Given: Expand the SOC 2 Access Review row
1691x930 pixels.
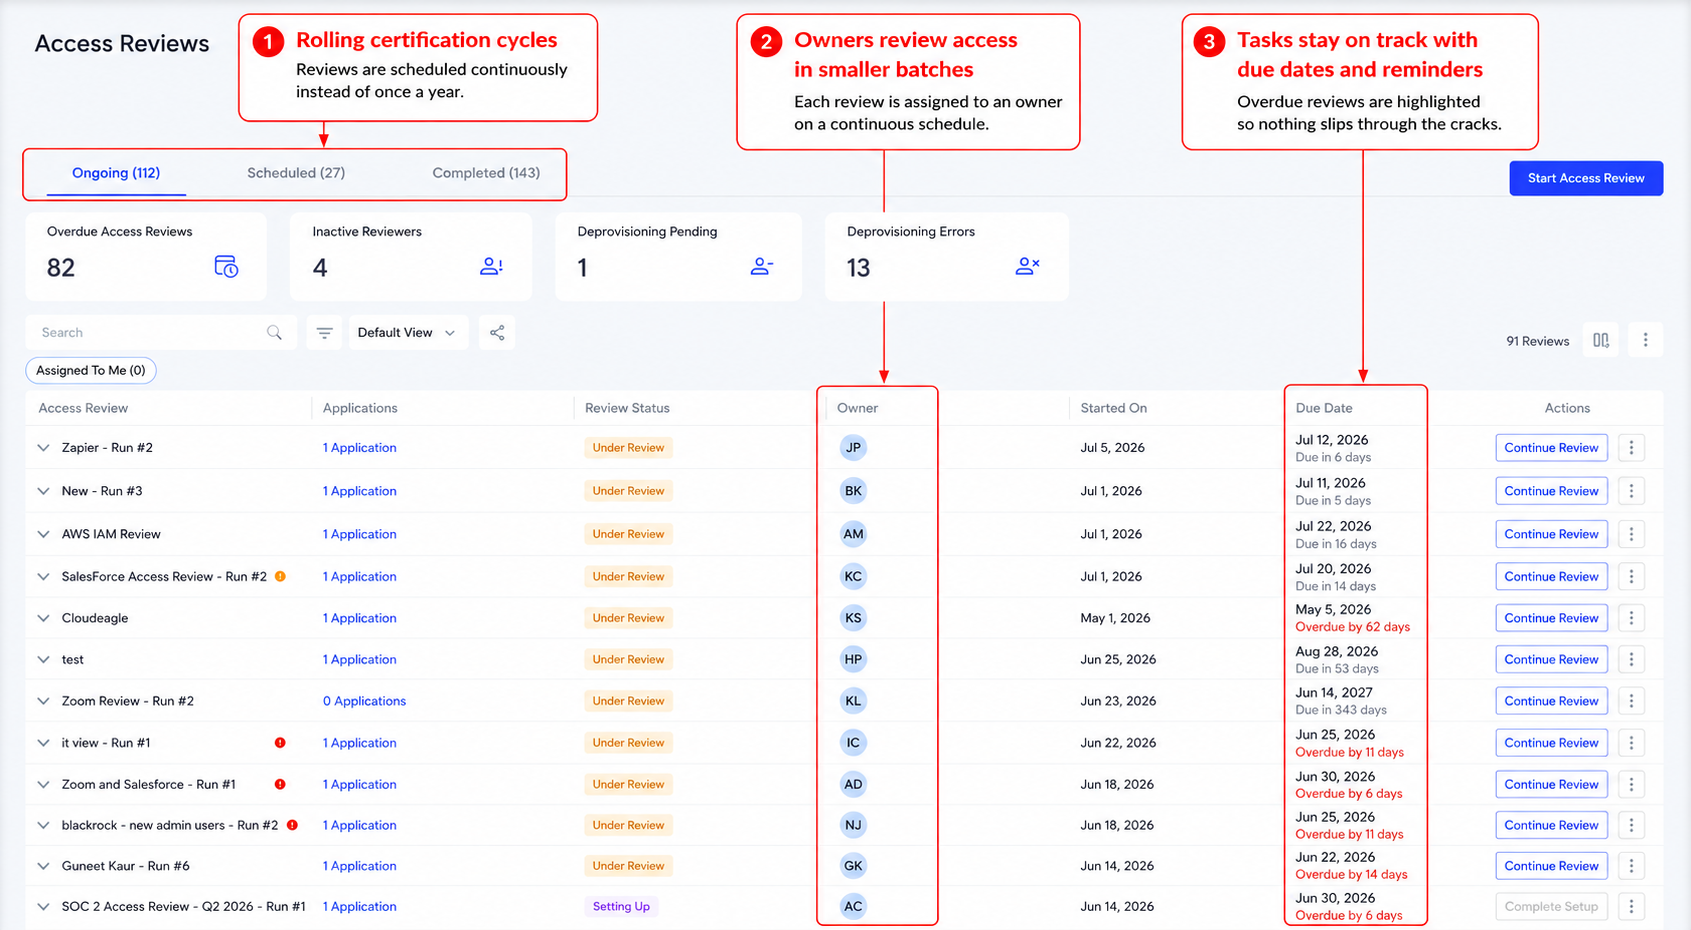Looking at the screenshot, I should coord(43,907).
